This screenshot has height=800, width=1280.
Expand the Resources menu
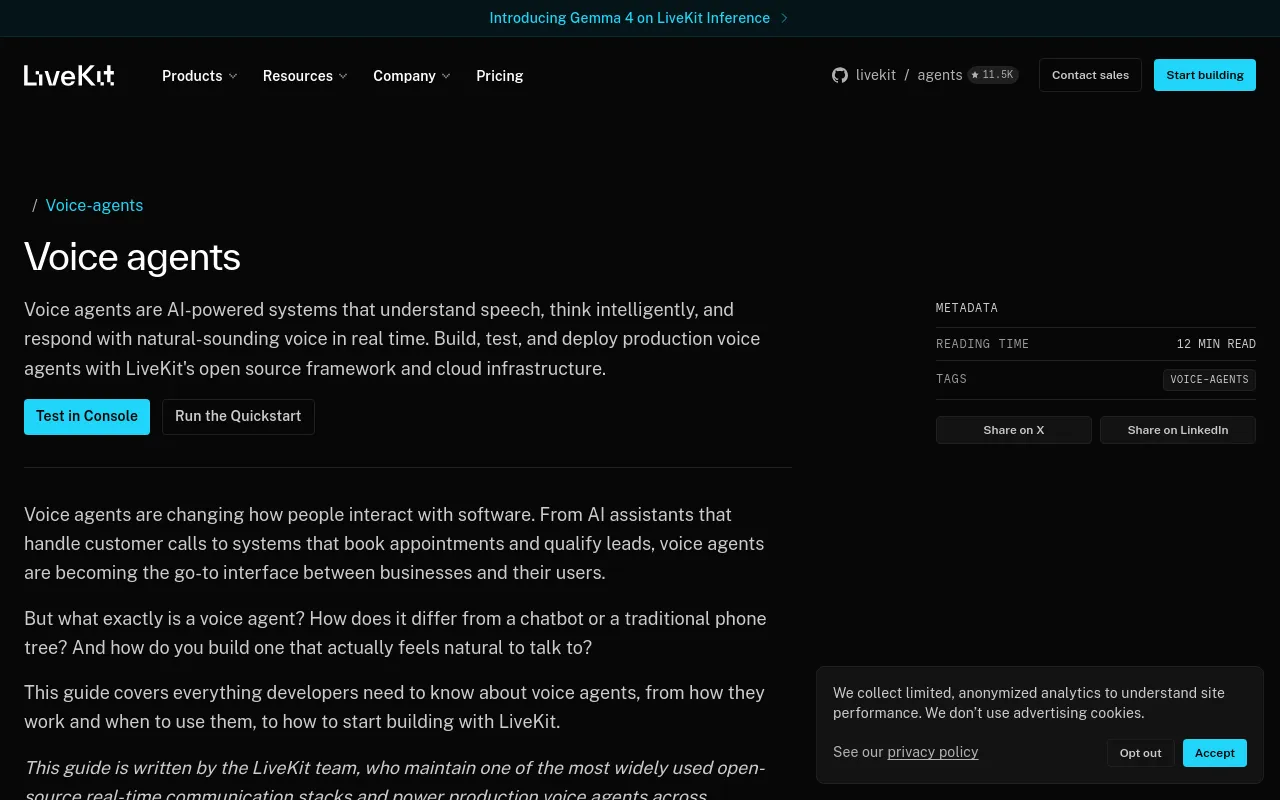tap(305, 76)
